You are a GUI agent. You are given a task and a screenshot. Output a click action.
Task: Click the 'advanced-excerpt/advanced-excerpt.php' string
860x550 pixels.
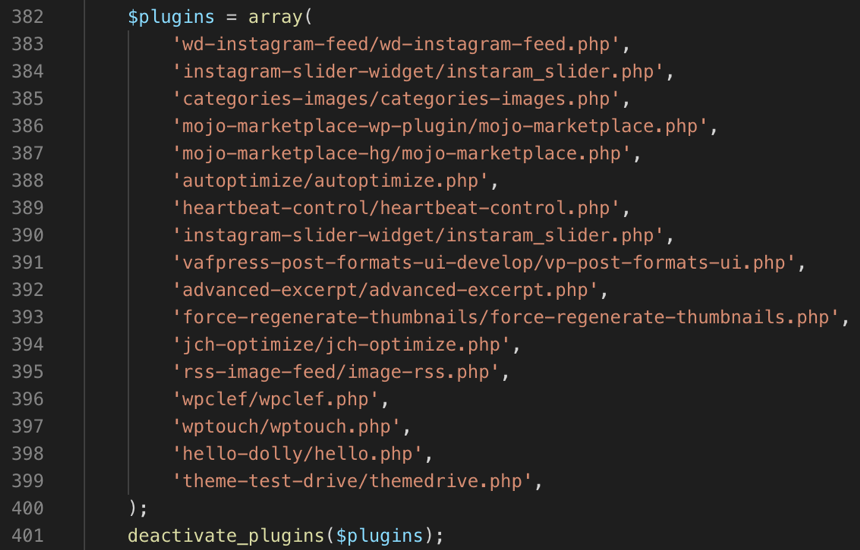(386, 290)
